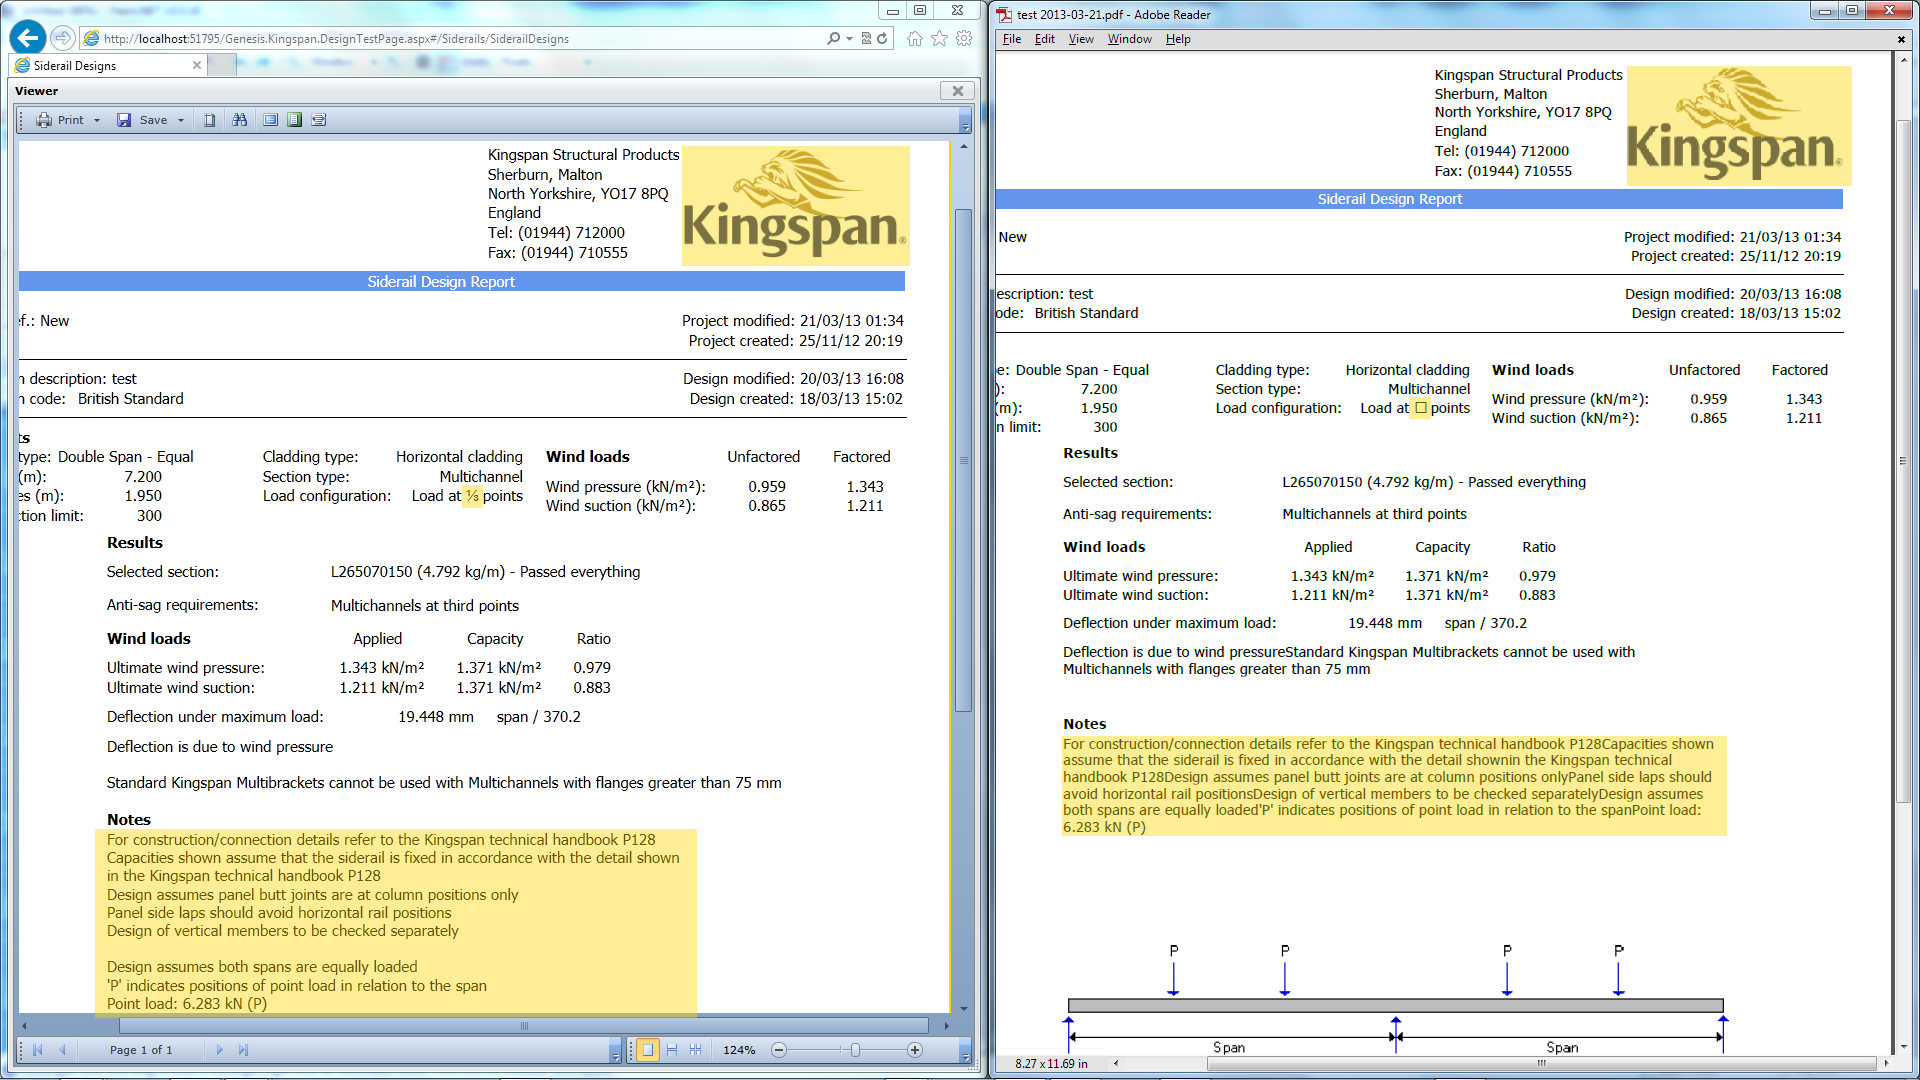Click the Siderail Design Report header in PDF
The height and width of the screenshot is (1080, 1920).
(1390, 199)
